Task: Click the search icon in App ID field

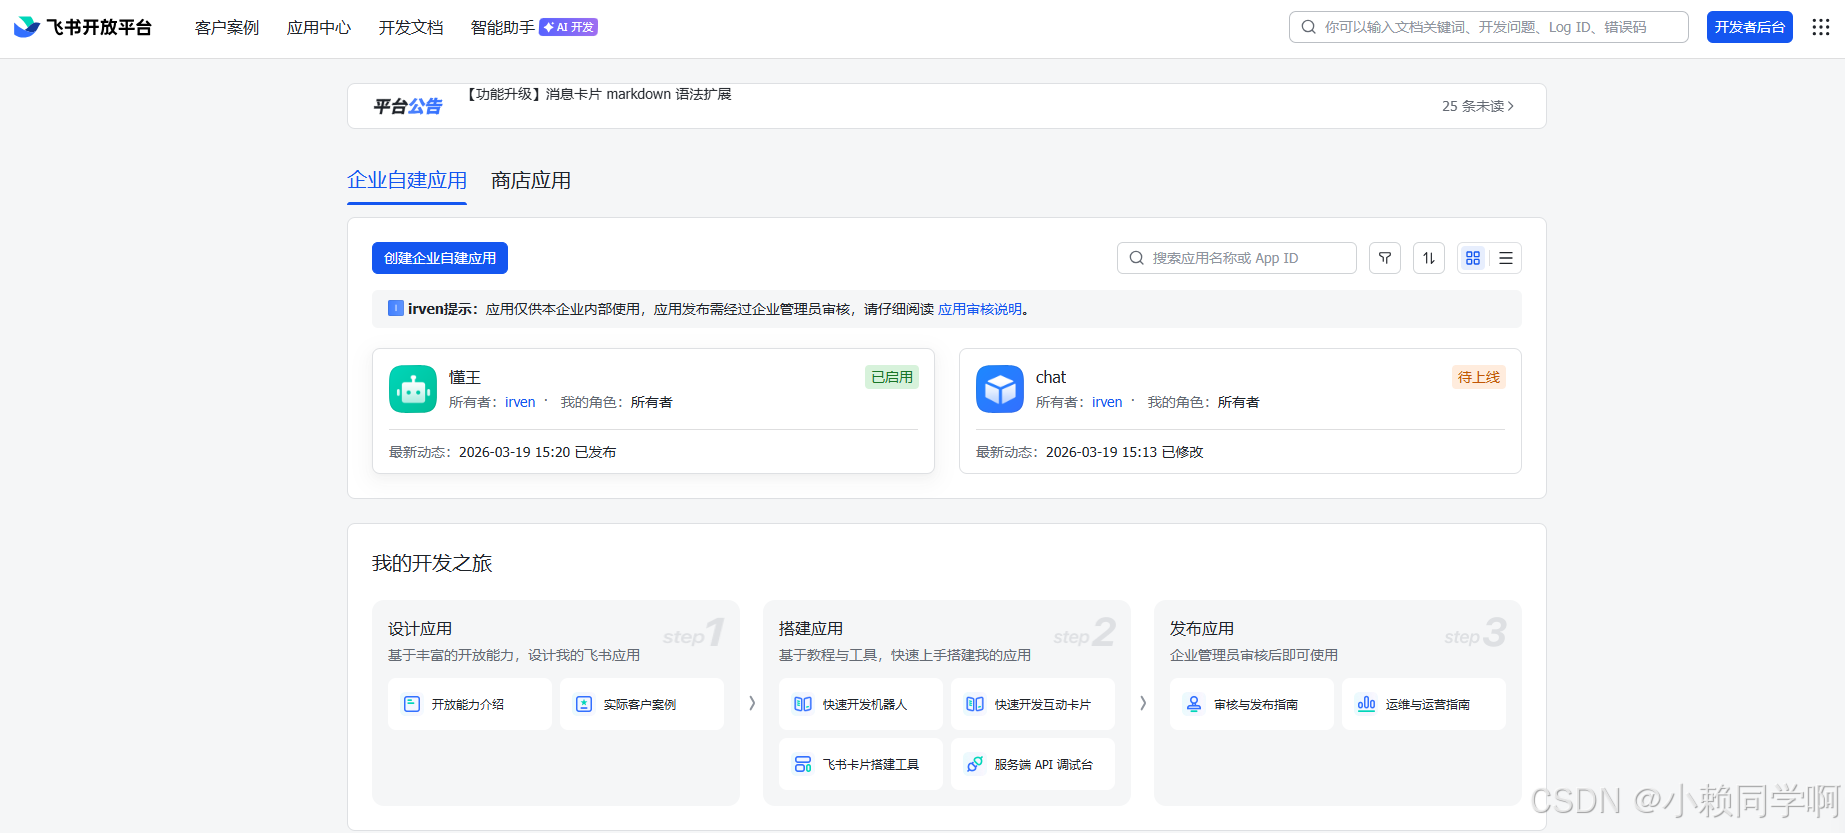Action: (1137, 258)
